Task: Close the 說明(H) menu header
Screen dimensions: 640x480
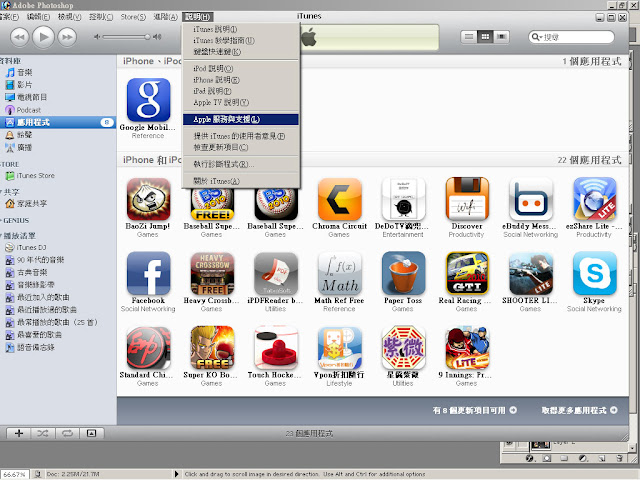Action: tap(198, 17)
